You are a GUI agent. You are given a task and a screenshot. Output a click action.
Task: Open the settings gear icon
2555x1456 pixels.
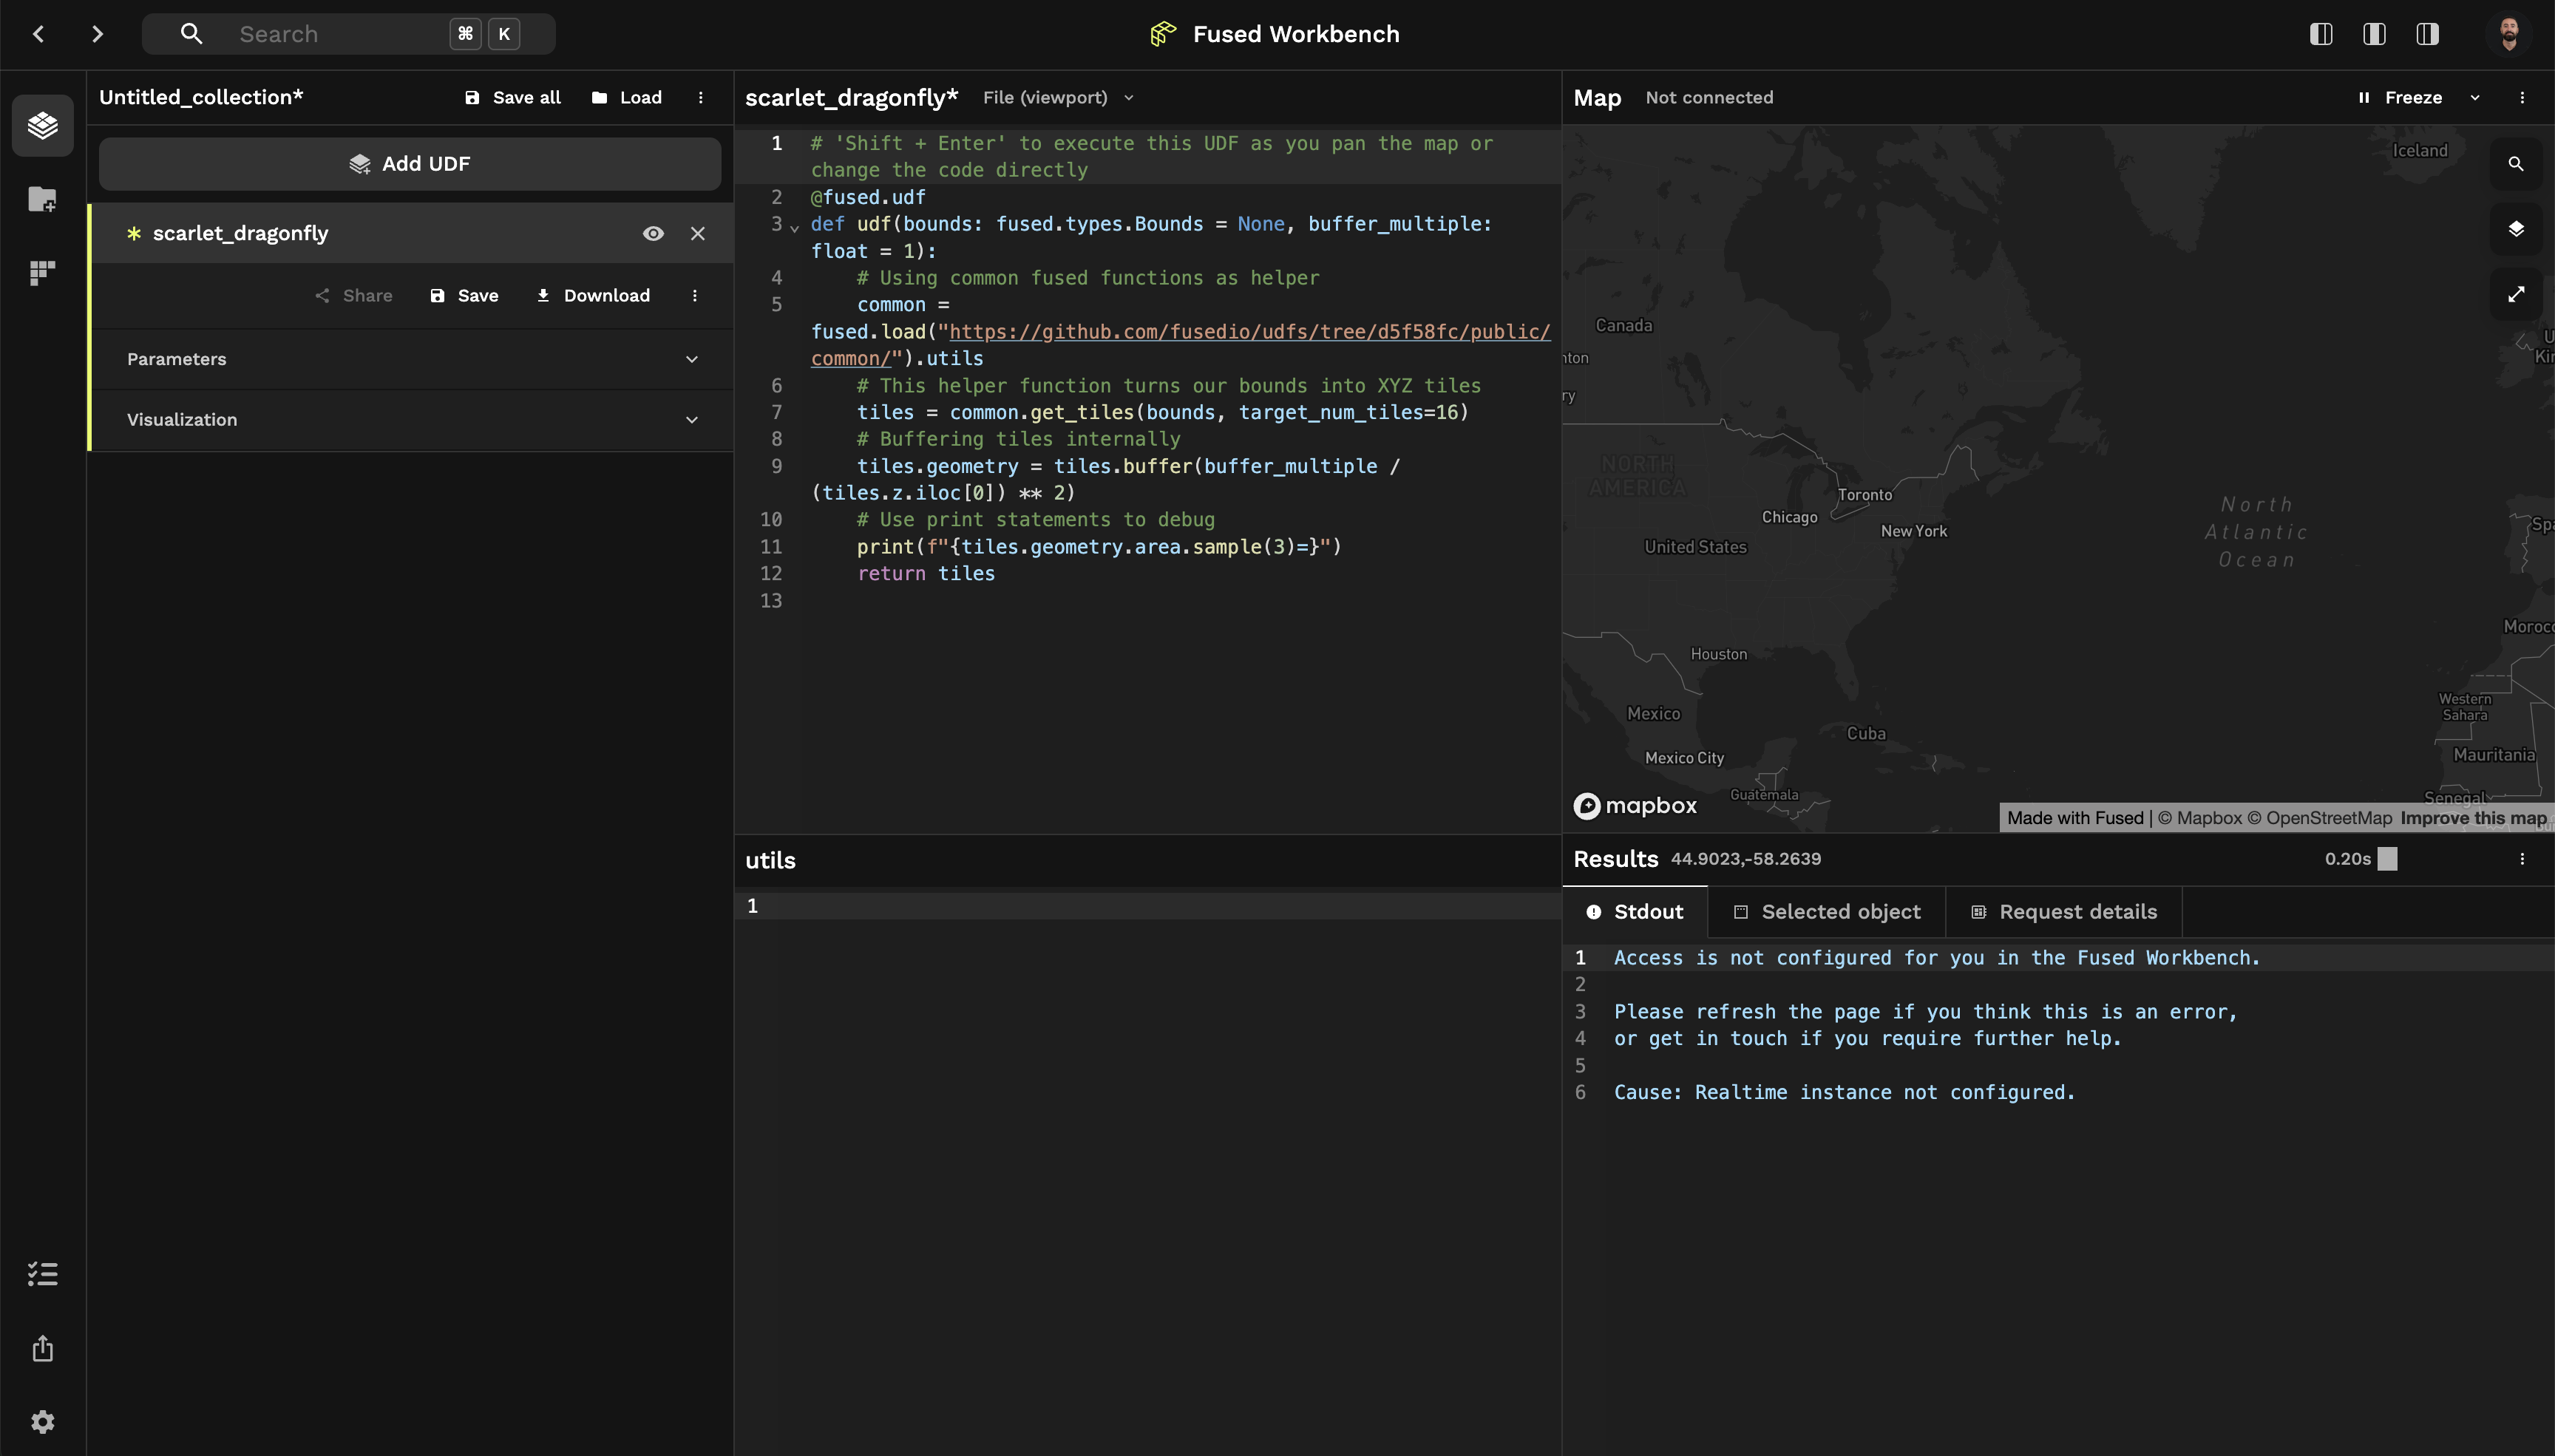coord(43,1422)
